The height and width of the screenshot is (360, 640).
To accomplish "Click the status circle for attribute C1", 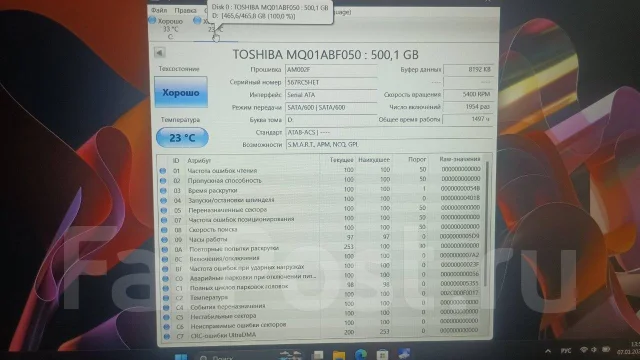I will tap(166, 288).
